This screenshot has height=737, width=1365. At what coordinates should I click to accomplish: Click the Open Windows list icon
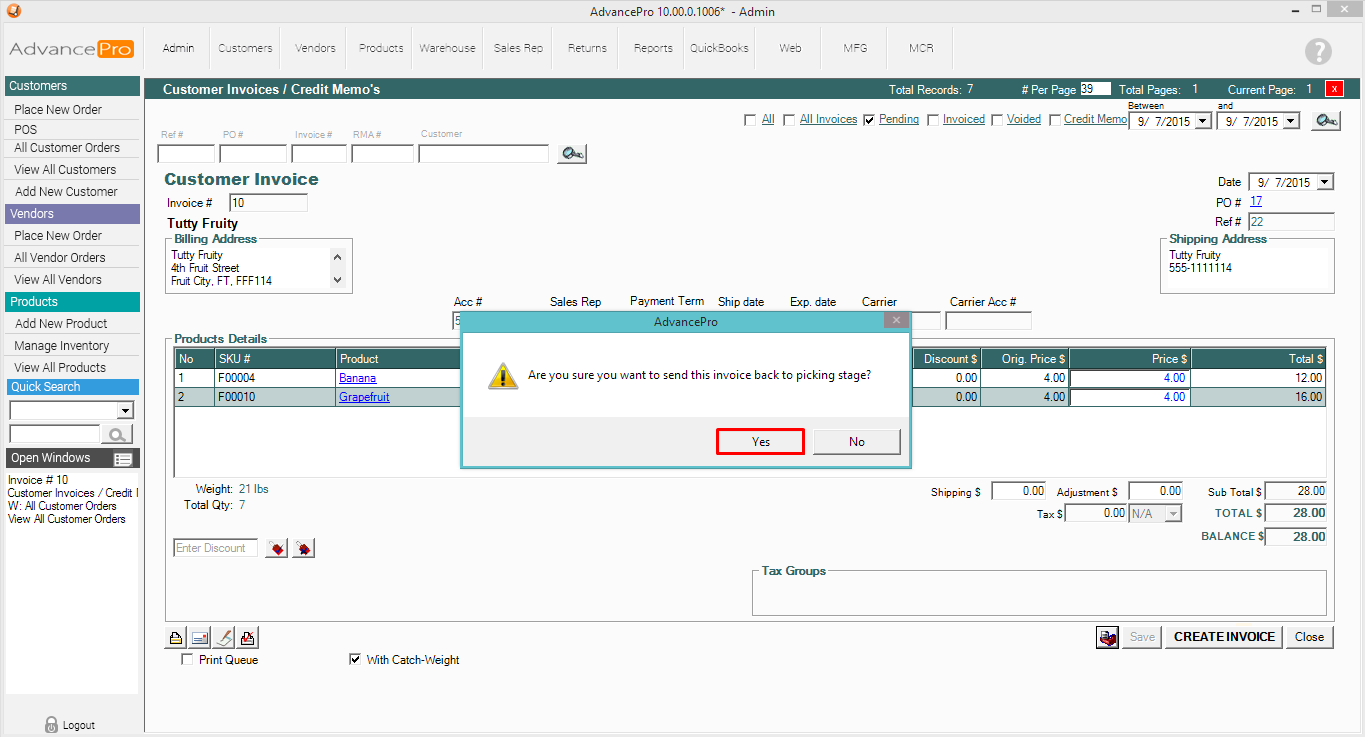[x=123, y=459]
